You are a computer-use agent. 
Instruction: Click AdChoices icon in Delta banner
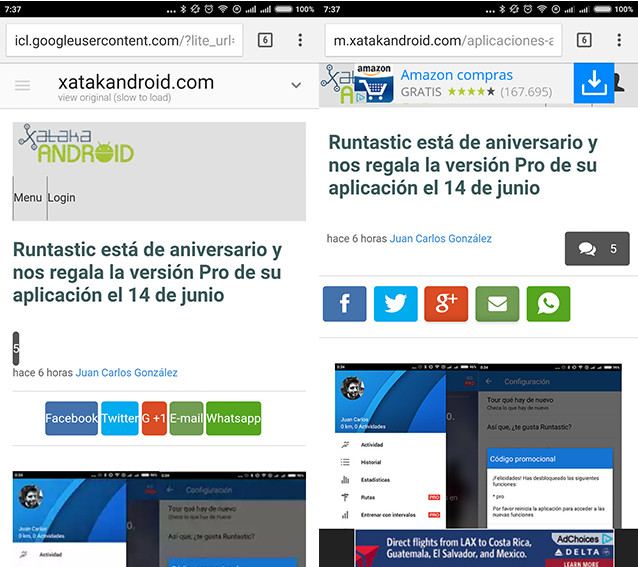(x=607, y=539)
